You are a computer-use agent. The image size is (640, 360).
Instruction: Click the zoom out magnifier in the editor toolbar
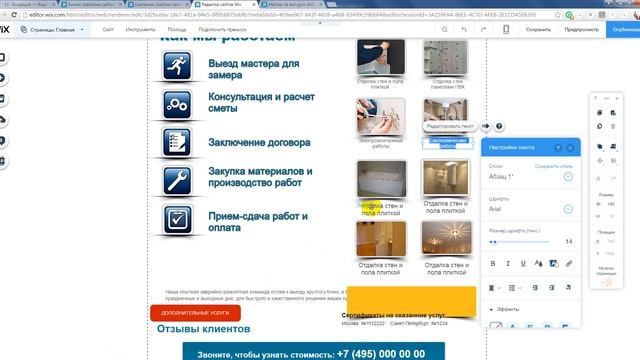[444, 29]
